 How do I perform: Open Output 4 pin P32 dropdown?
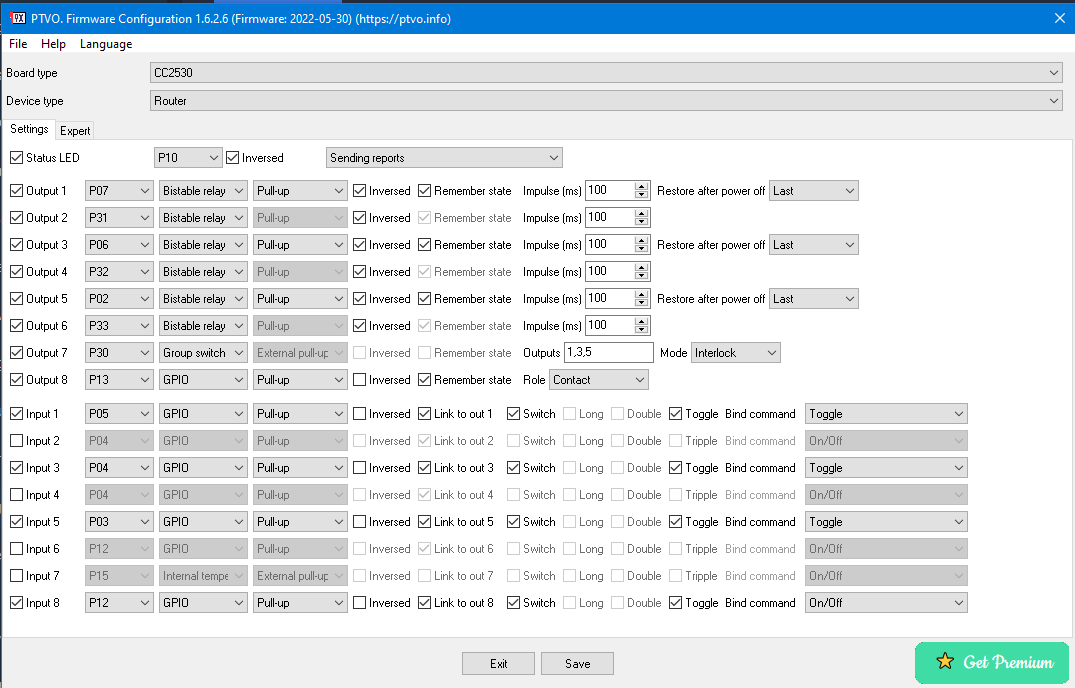(119, 272)
